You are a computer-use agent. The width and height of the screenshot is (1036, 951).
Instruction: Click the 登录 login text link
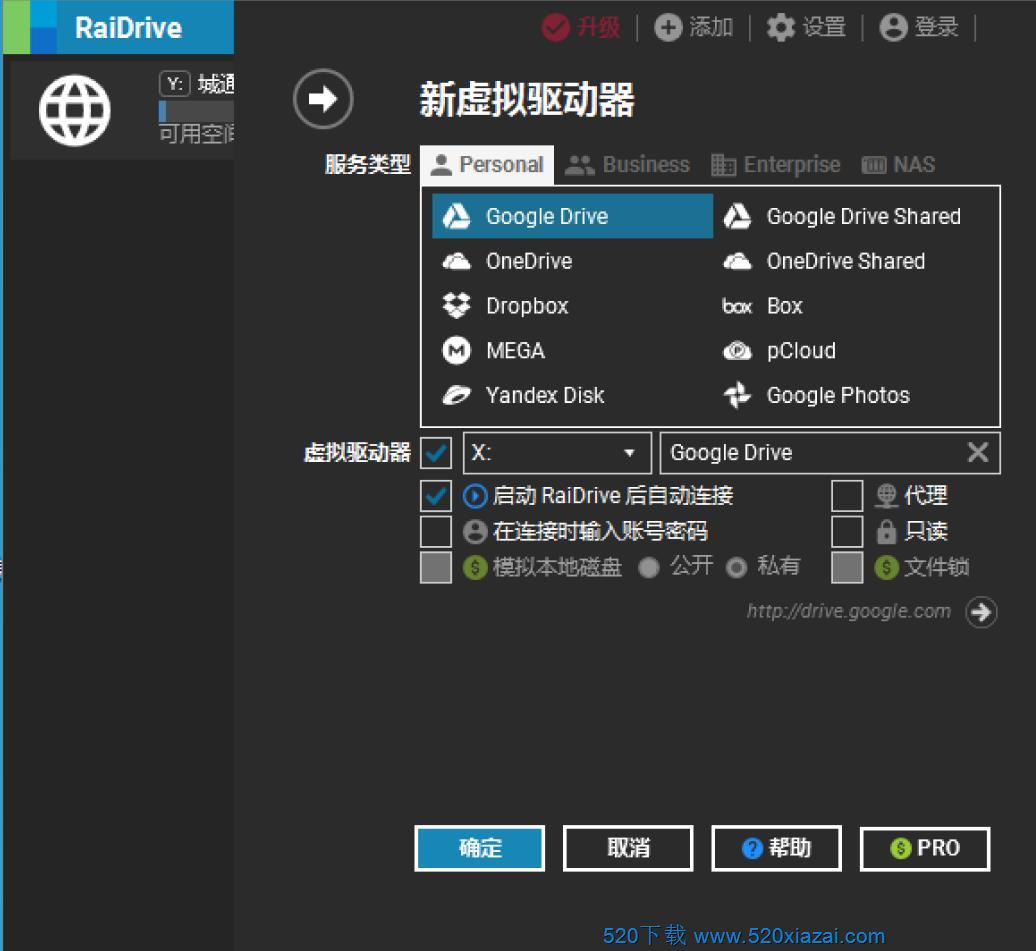[937, 28]
